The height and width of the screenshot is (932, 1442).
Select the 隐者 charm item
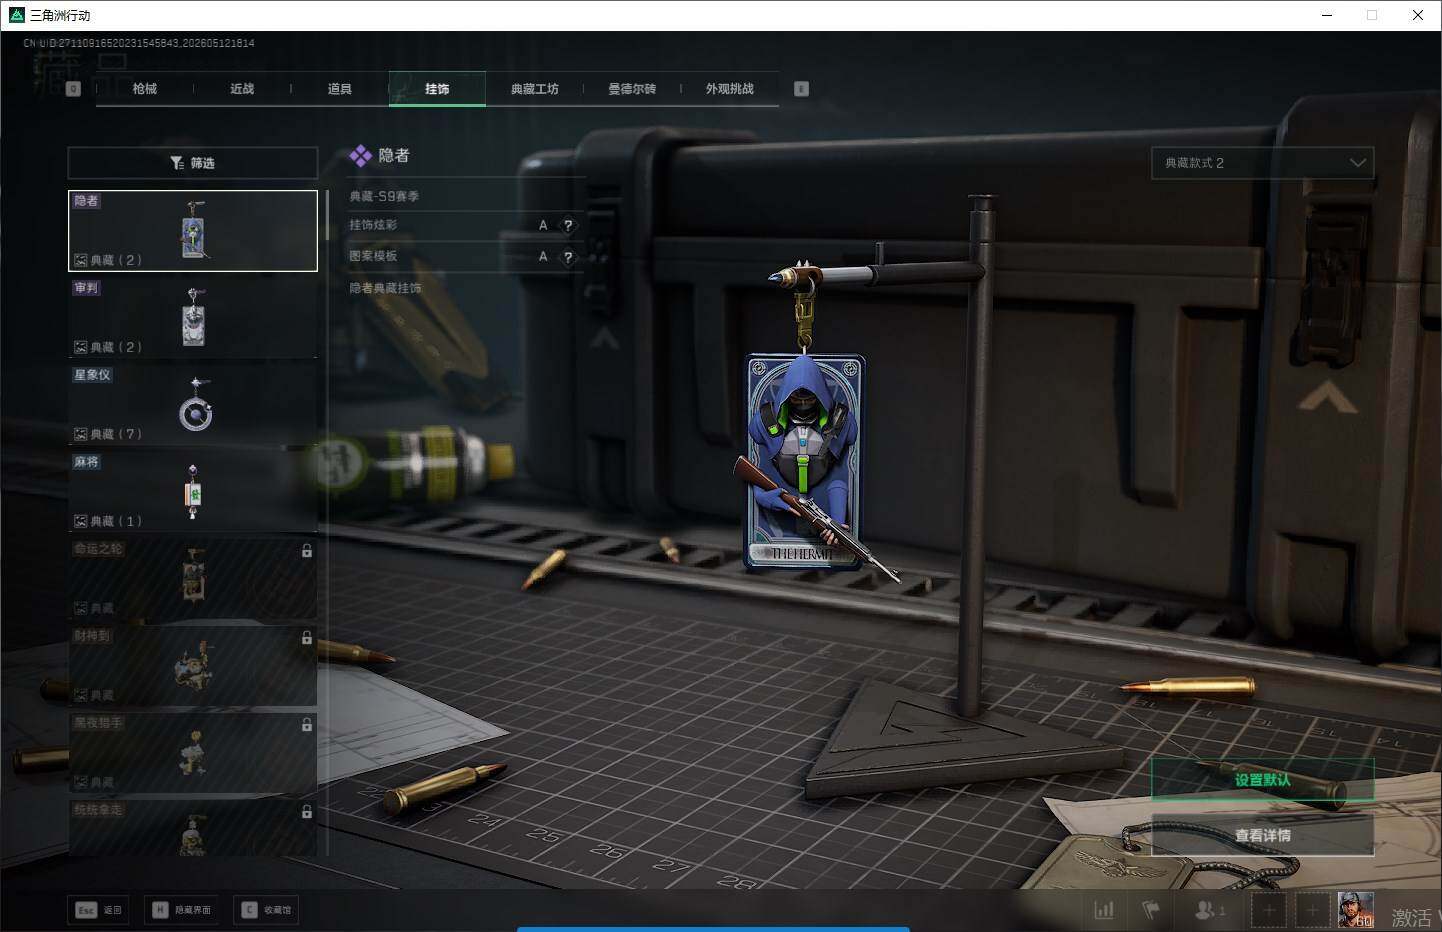click(193, 231)
